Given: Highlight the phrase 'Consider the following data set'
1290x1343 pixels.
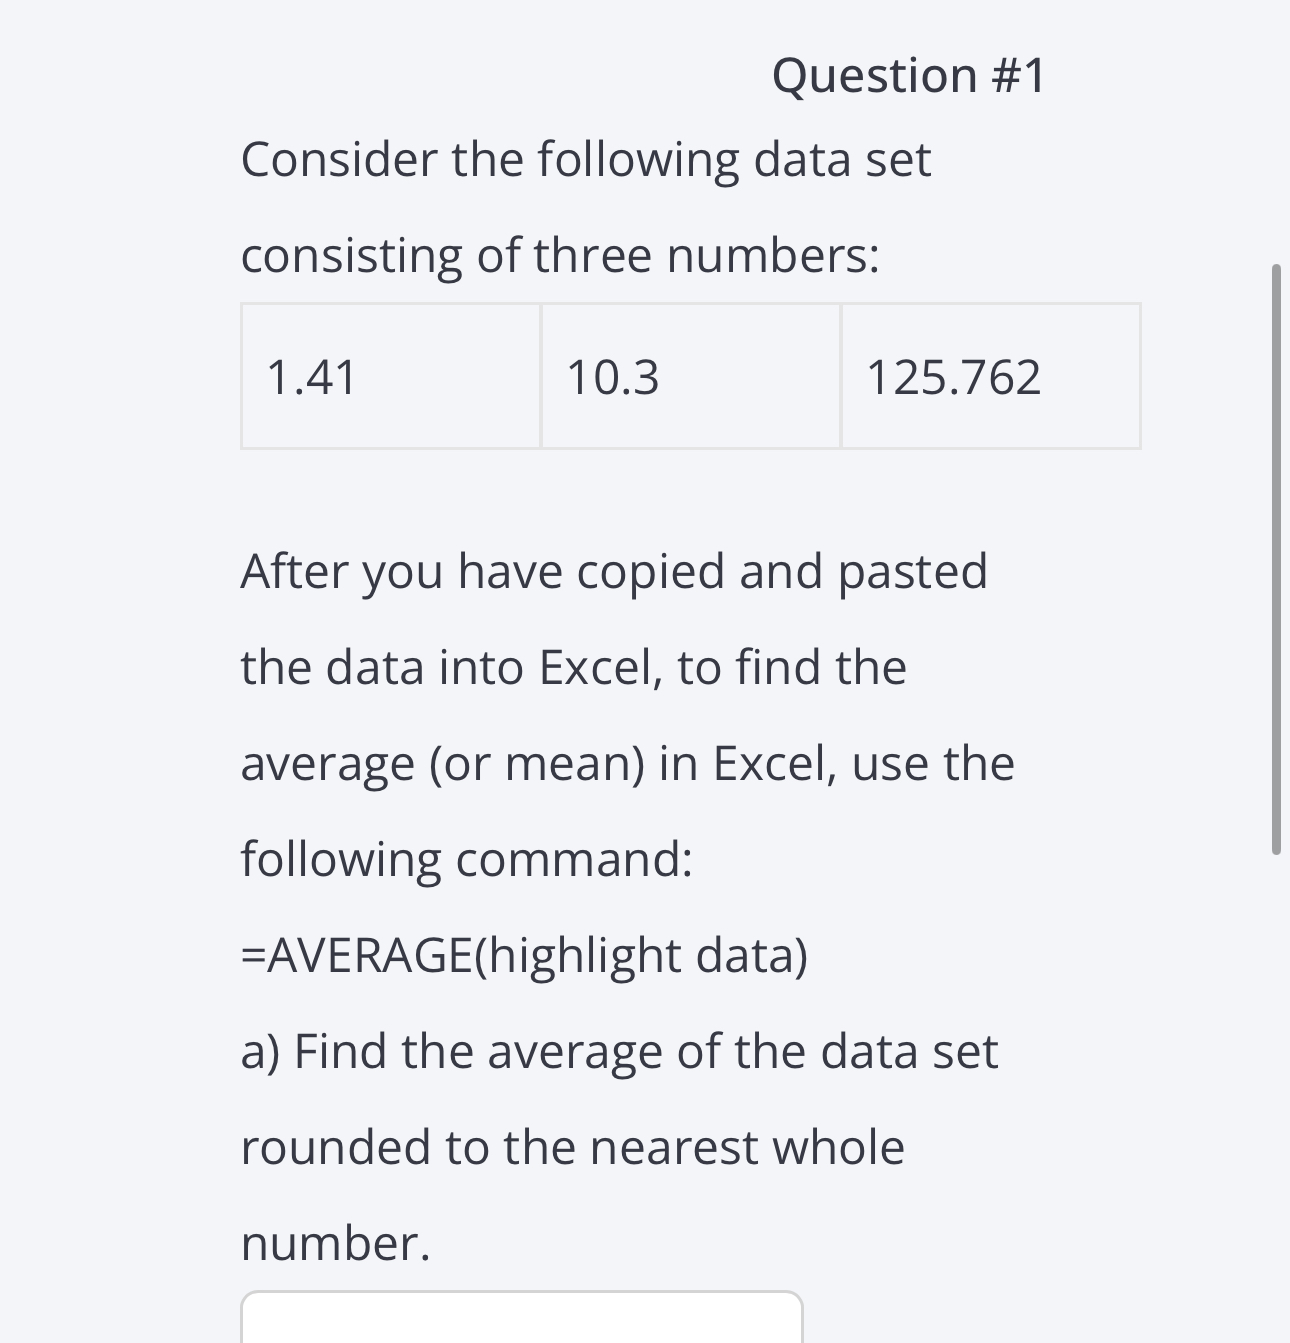Looking at the screenshot, I should [585, 158].
